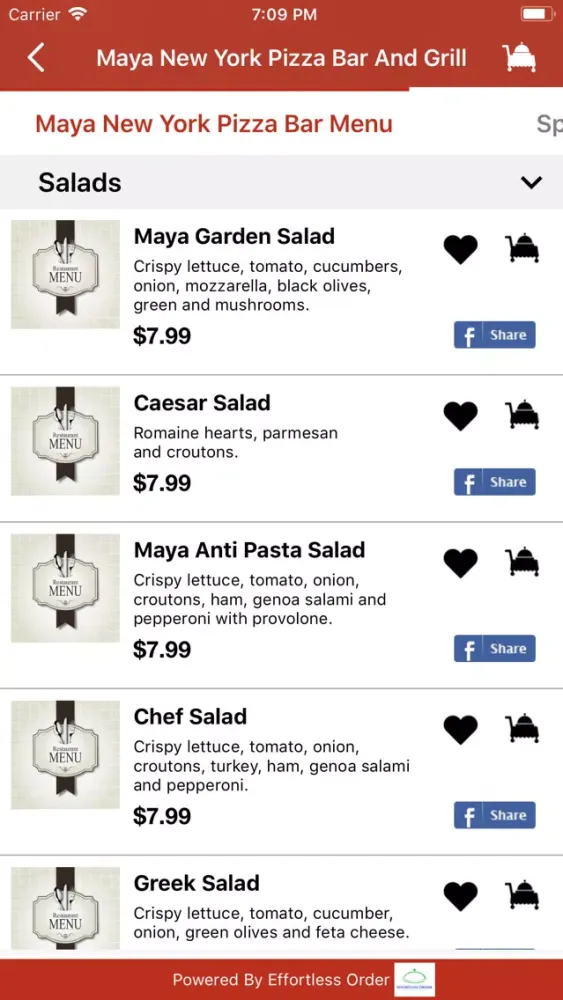Mark Greek Salad as favorite
This screenshot has width=563, height=1000.
(460, 897)
